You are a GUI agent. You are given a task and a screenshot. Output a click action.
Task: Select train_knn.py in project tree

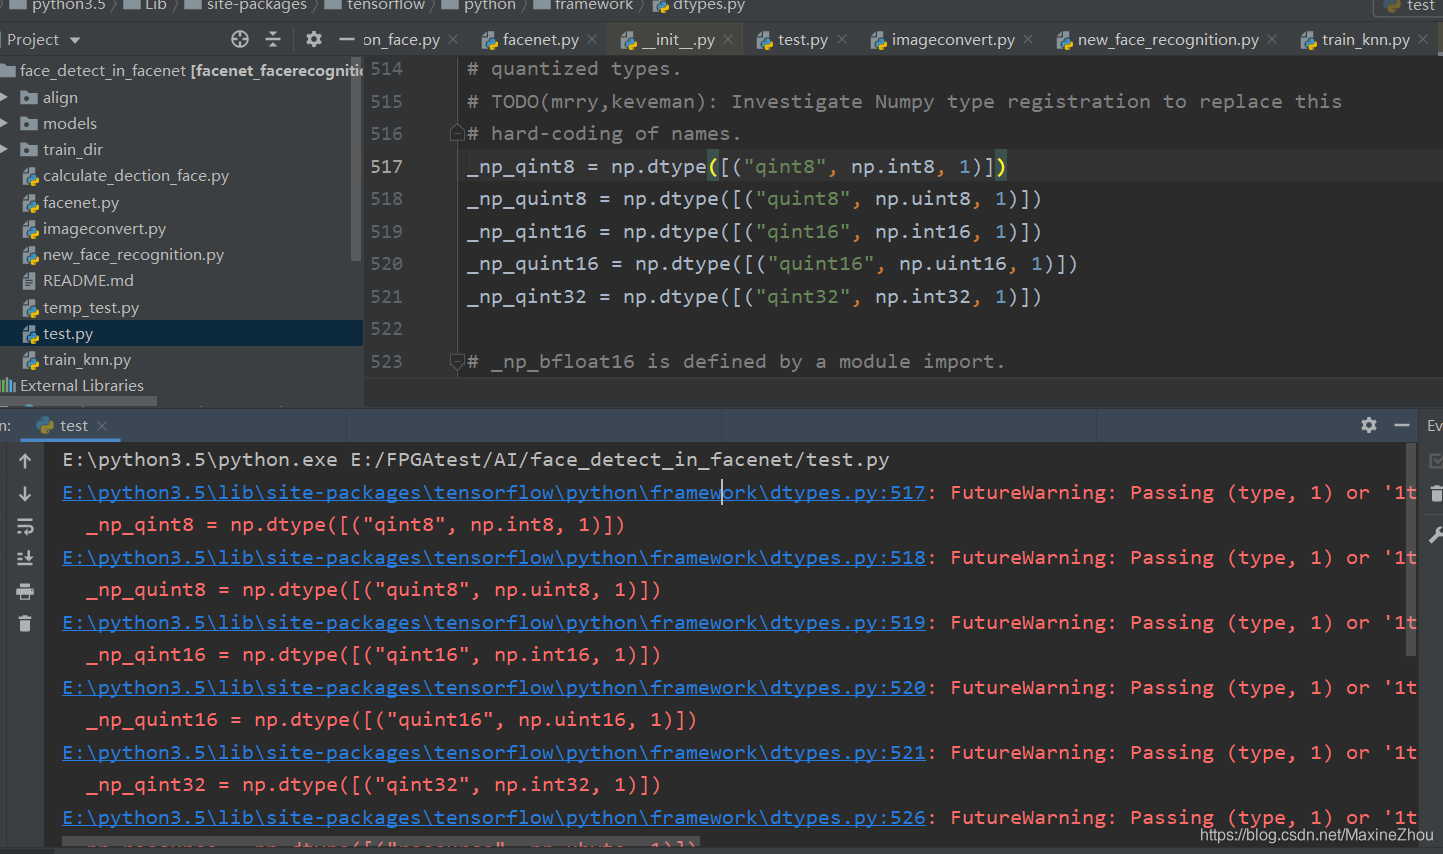click(x=87, y=359)
